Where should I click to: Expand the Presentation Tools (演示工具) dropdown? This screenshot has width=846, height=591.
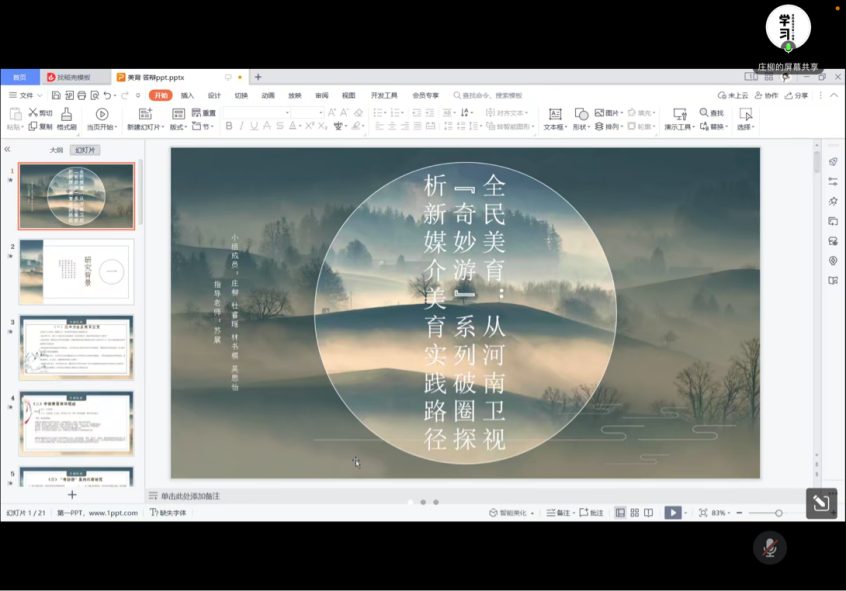click(x=679, y=127)
